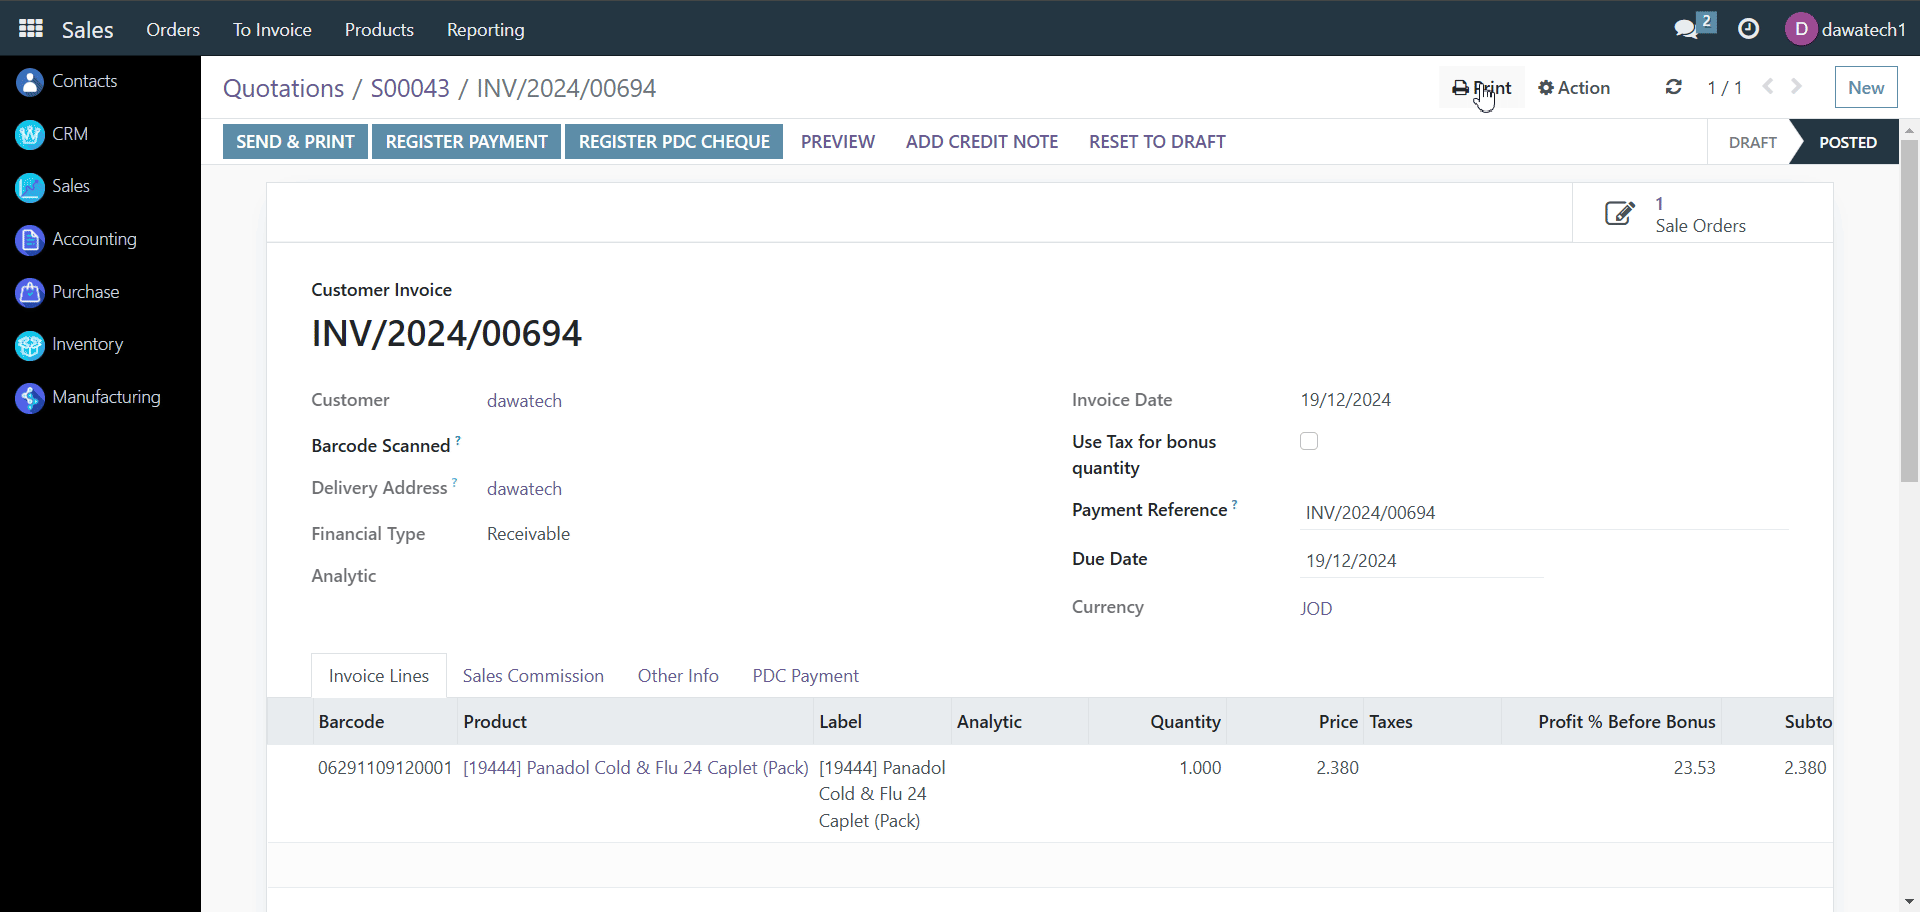Open the Sales app in sidebar
Viewport: 1920px width, 912px height.
(53, 186)
